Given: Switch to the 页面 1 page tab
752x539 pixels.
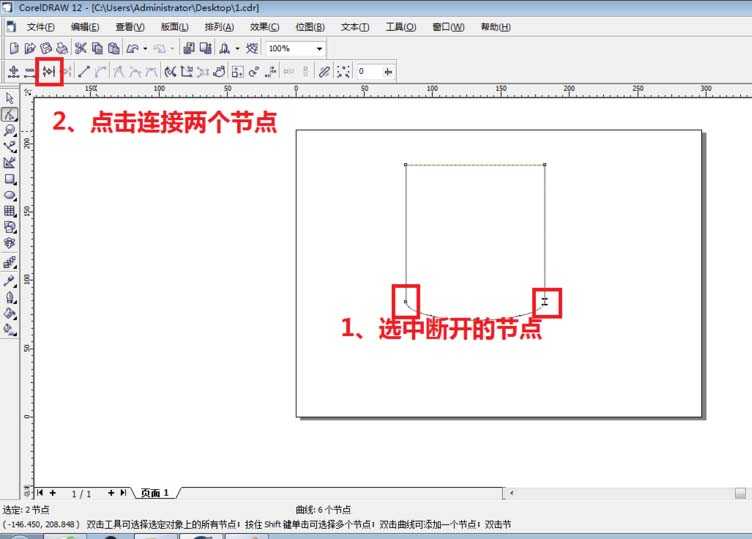Looking at the screenshot, I should coord(155,493).
